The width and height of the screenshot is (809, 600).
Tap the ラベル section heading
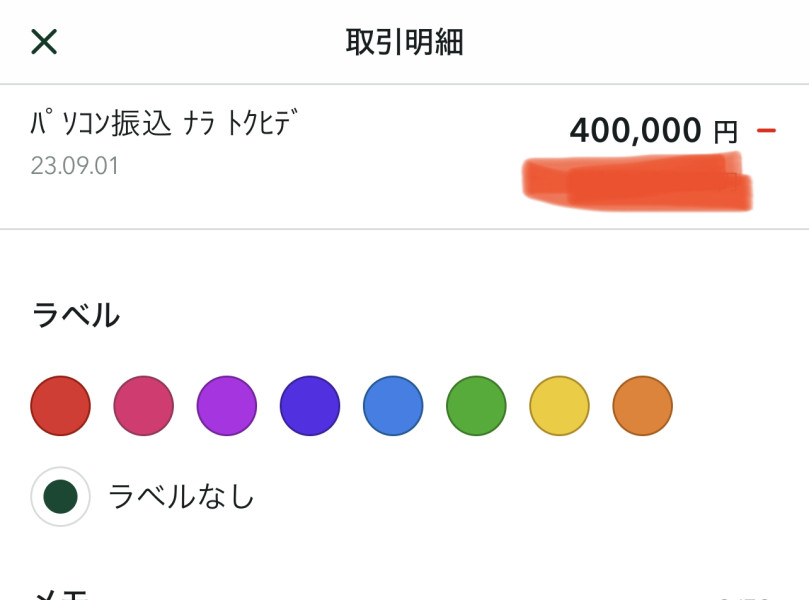pos(76,316)
